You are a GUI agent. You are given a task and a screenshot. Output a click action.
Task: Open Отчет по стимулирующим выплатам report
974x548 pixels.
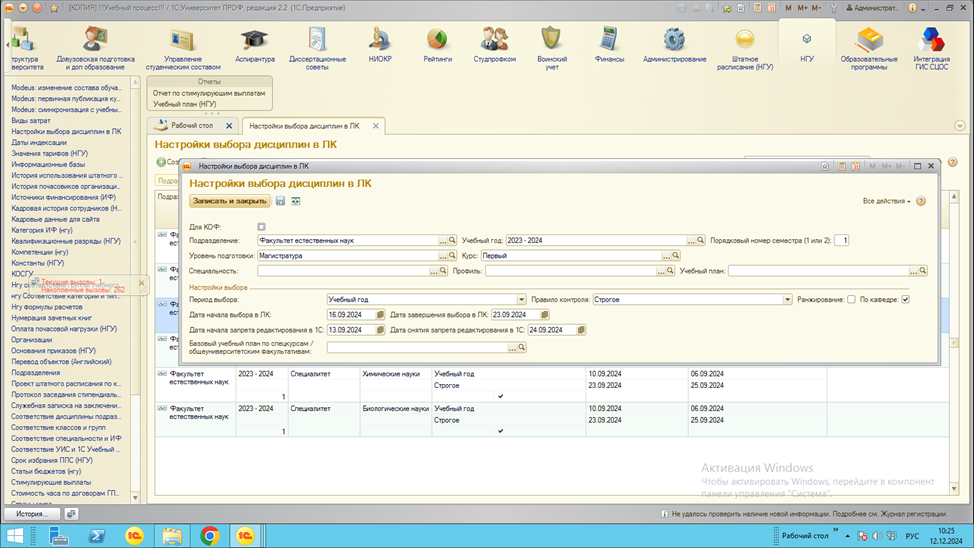click(x=209, y=93)
